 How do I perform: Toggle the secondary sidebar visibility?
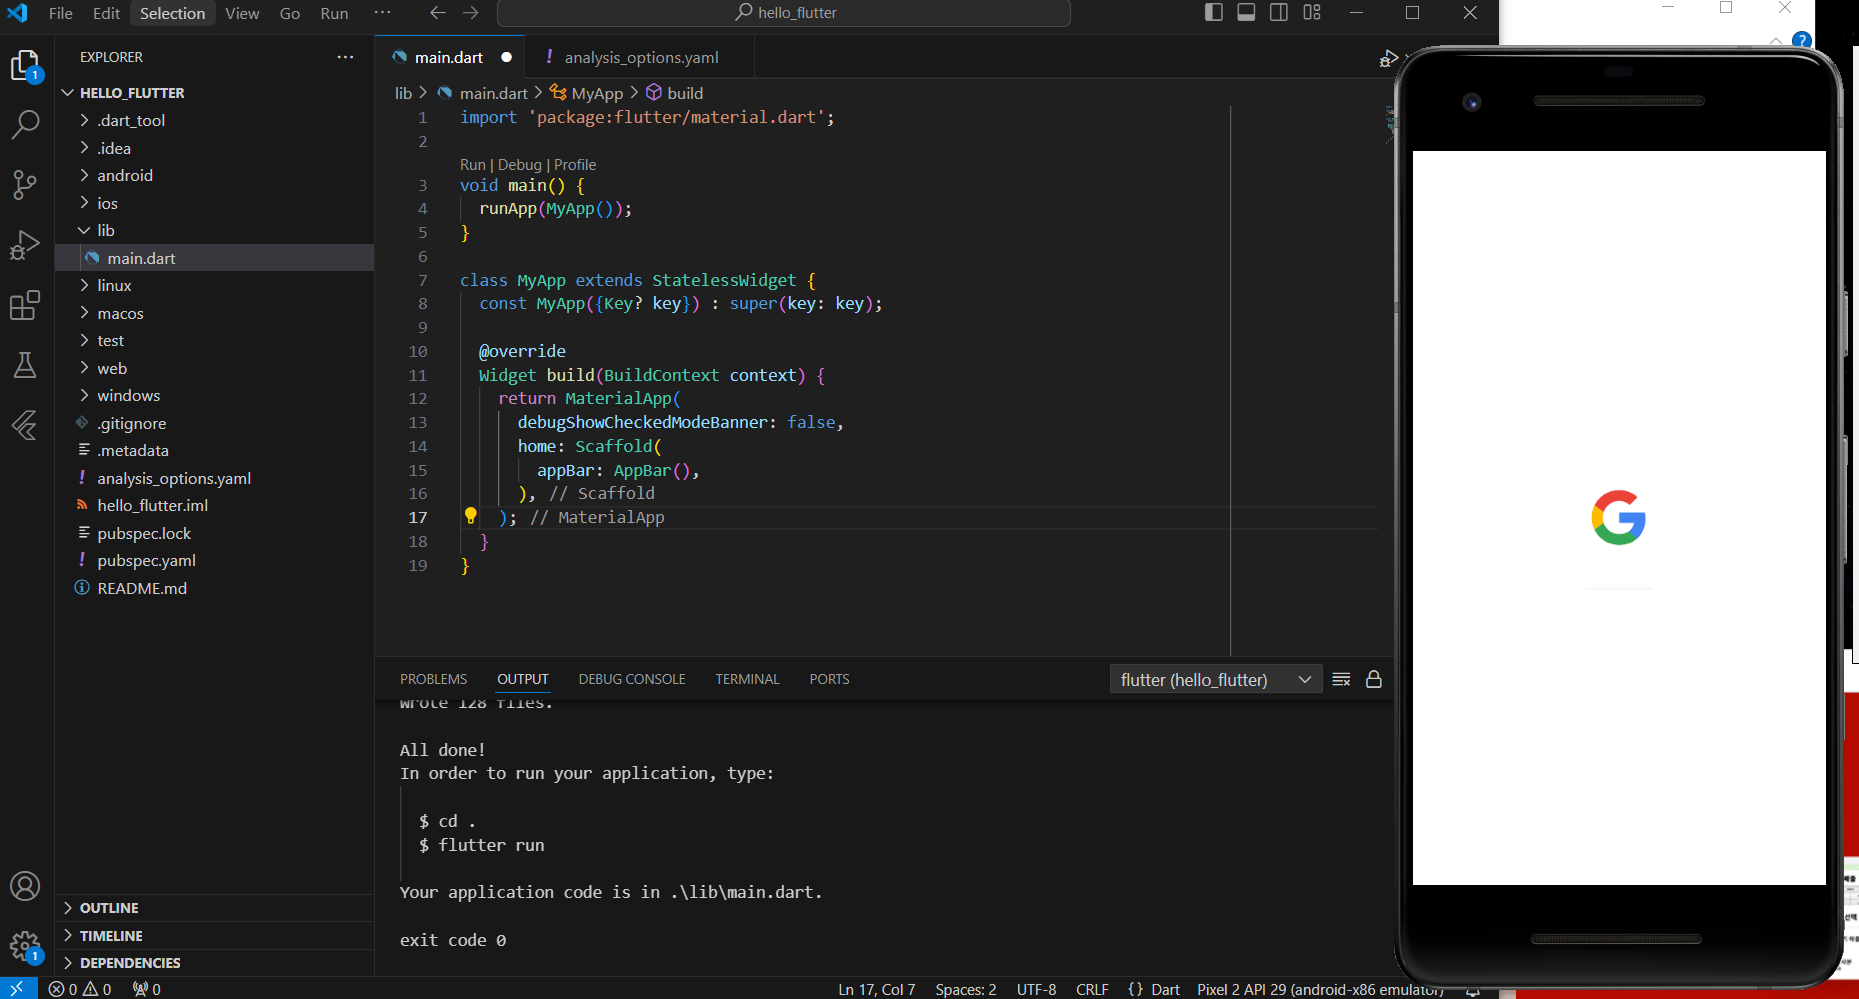pos(1279,13)
